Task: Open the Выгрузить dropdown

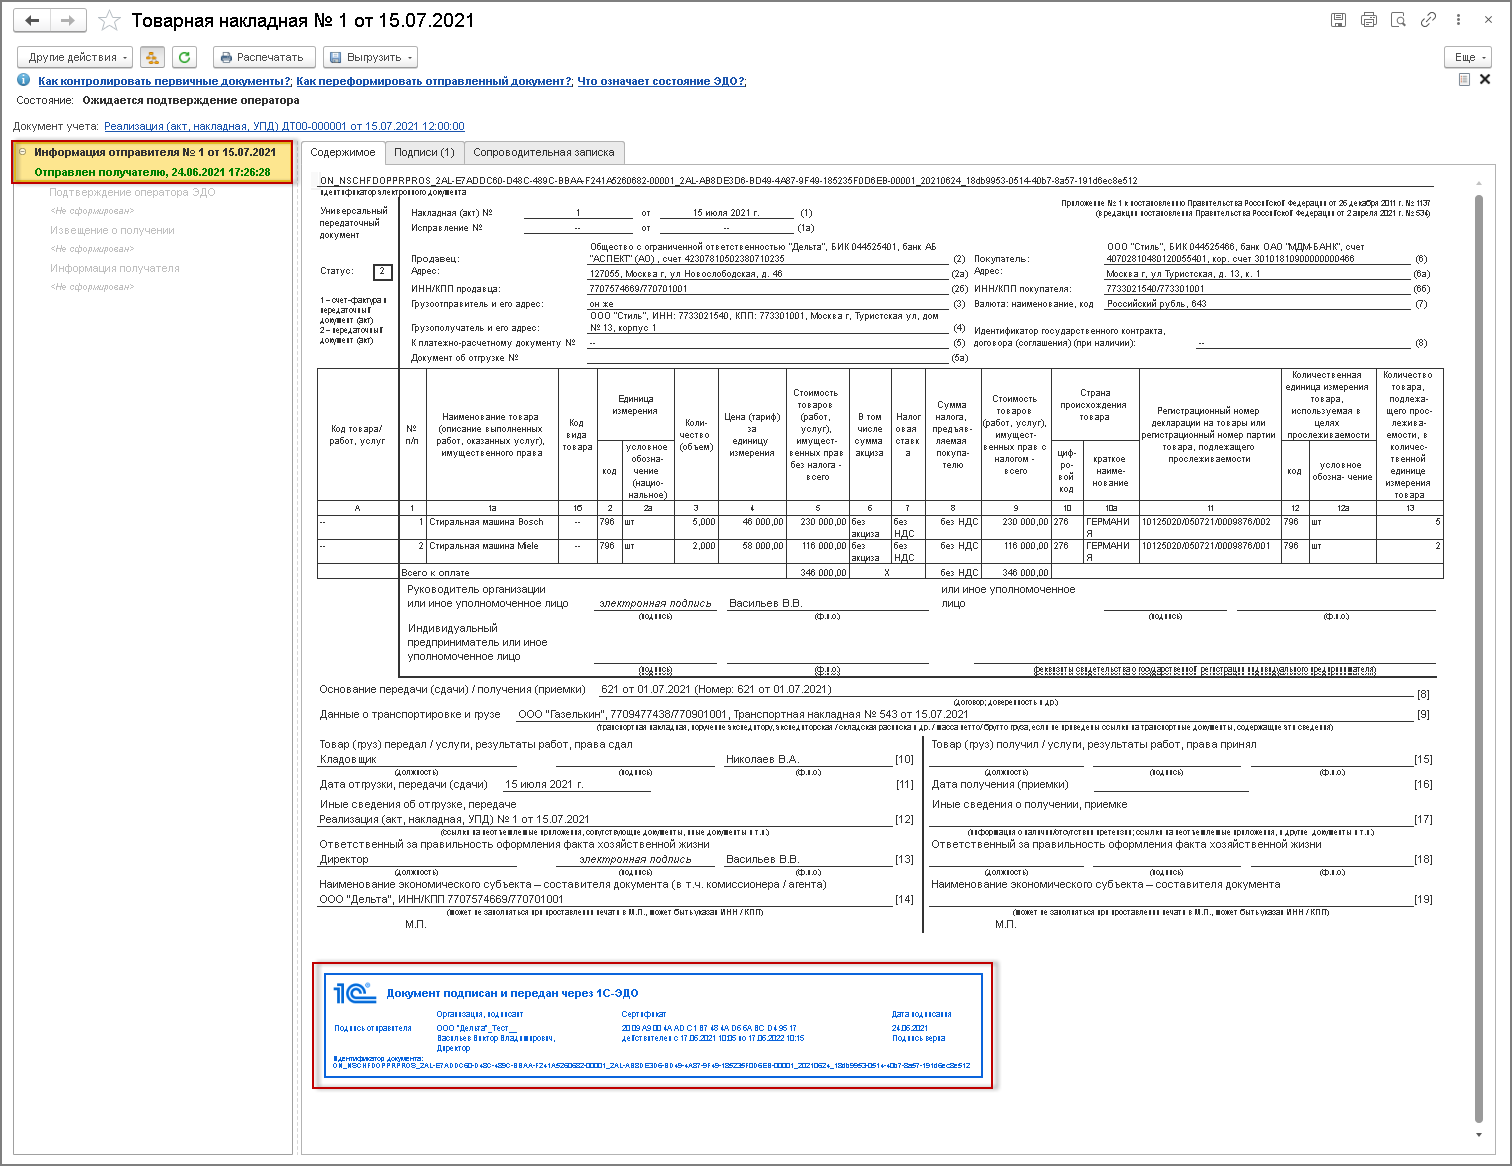Action: pyautogui.click(x=370, y=57)
